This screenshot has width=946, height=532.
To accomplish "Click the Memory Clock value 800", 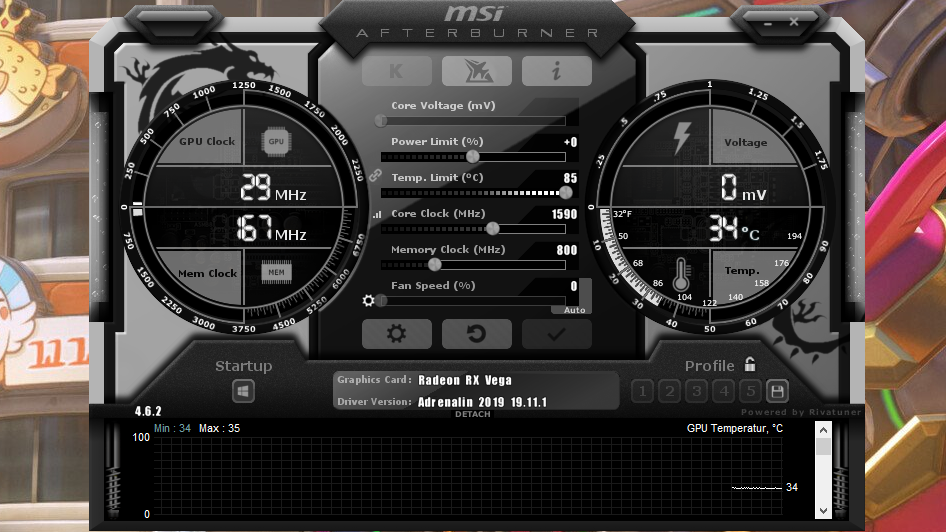I will (567, 250).
